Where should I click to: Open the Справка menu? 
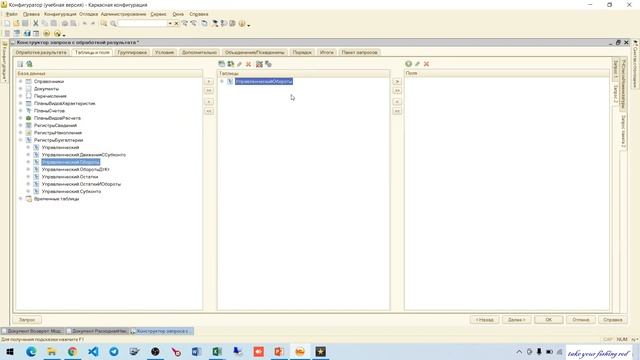coord(199,14)
